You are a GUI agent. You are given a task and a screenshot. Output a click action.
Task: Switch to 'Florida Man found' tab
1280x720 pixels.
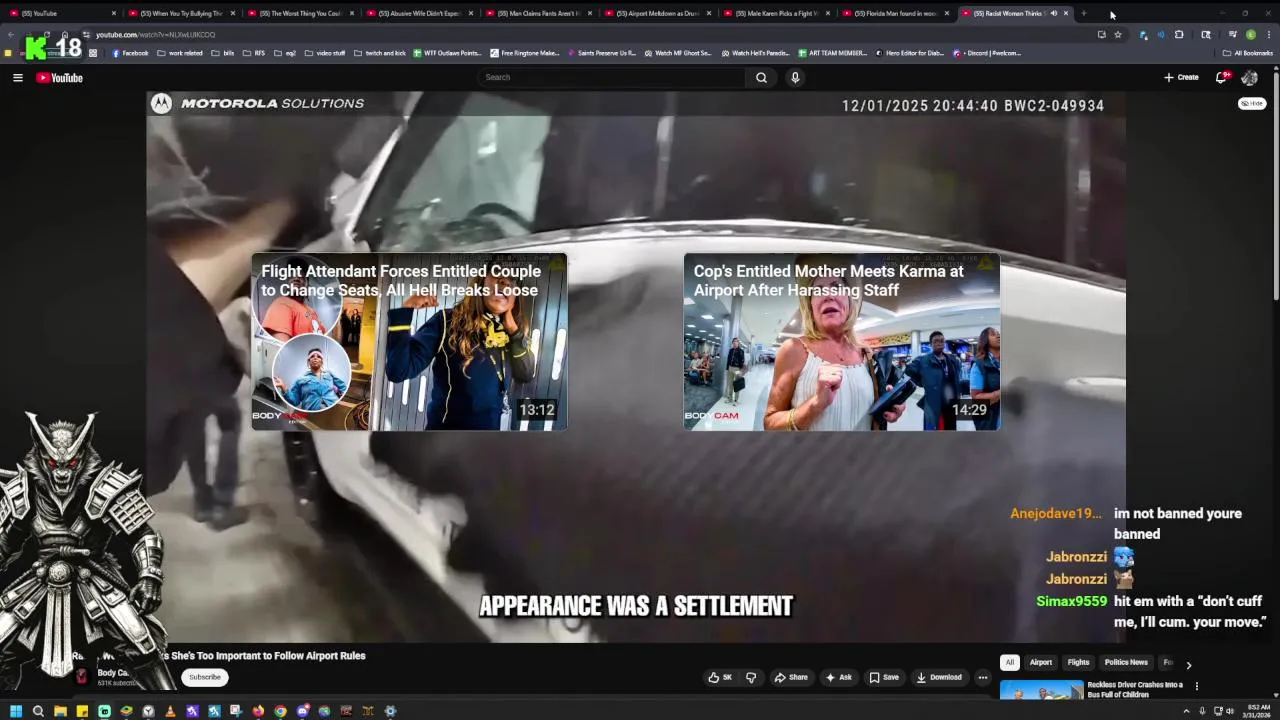(895, 13)
